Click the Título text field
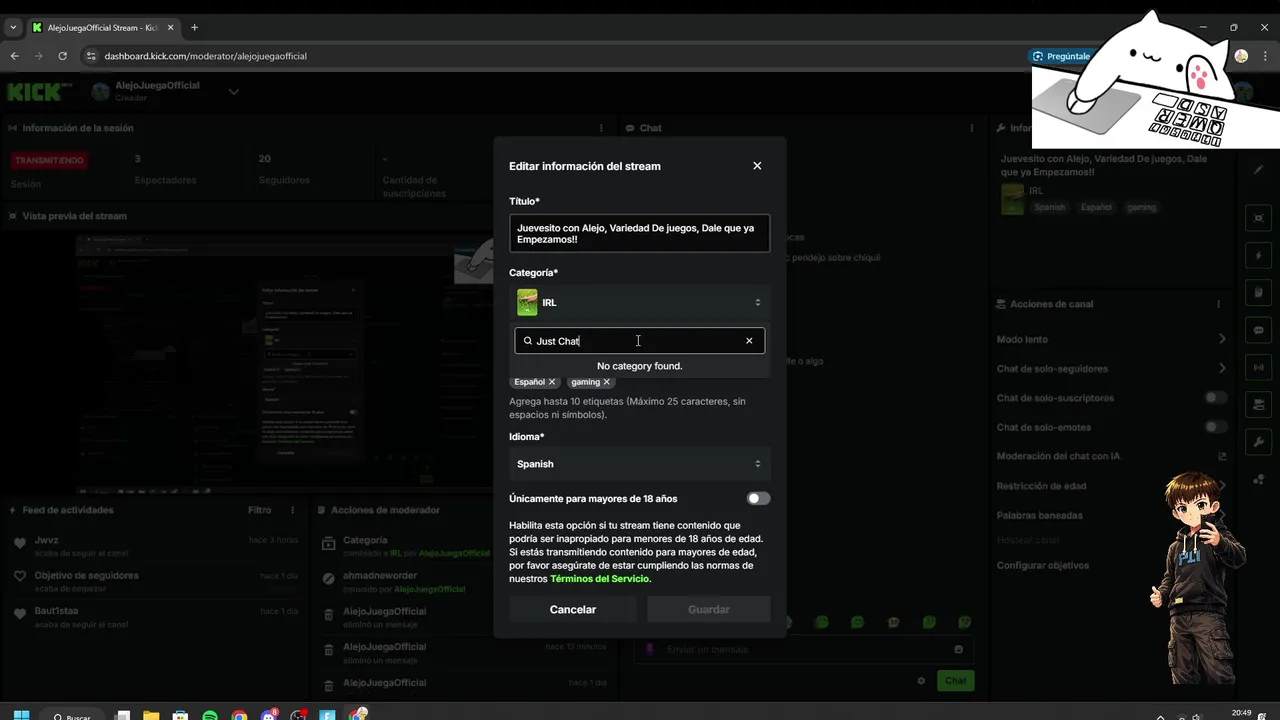 [x=640, y=234]
